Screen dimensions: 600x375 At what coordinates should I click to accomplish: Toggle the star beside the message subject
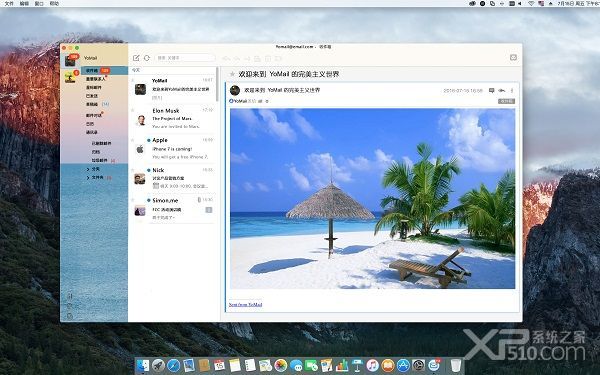[232, 74]
